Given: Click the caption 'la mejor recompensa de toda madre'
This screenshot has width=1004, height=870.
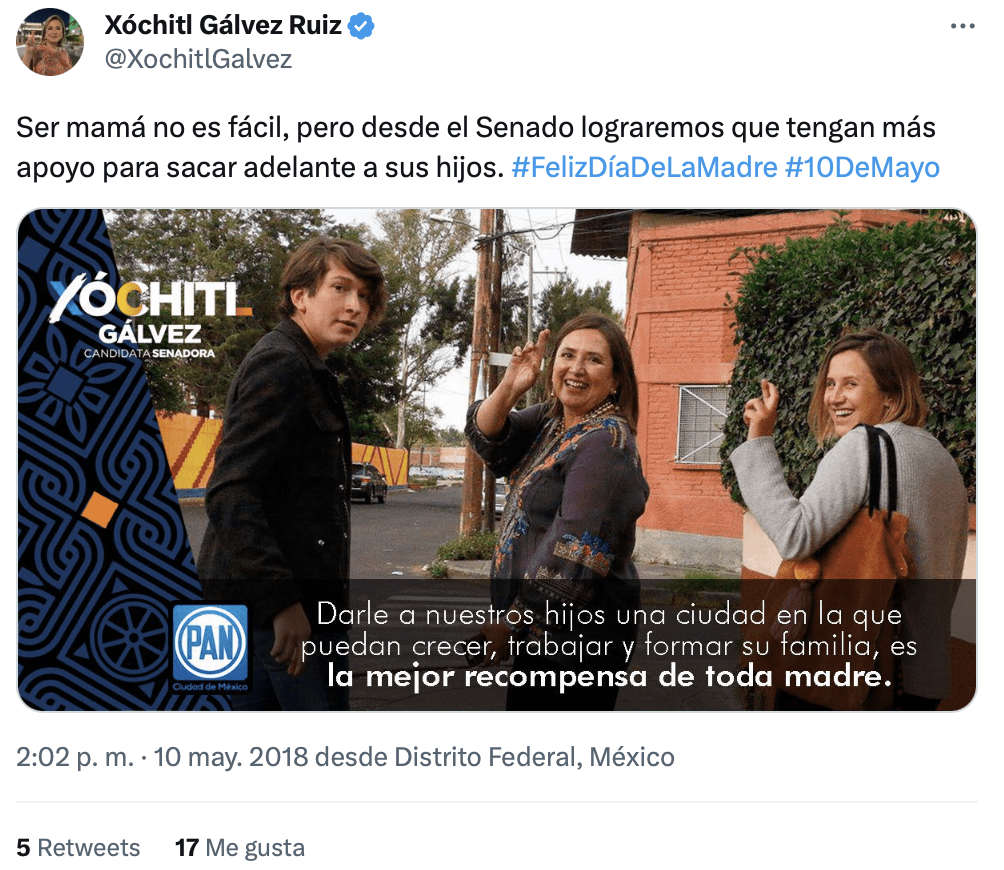Looking at the screenshot, I should 609,676.
